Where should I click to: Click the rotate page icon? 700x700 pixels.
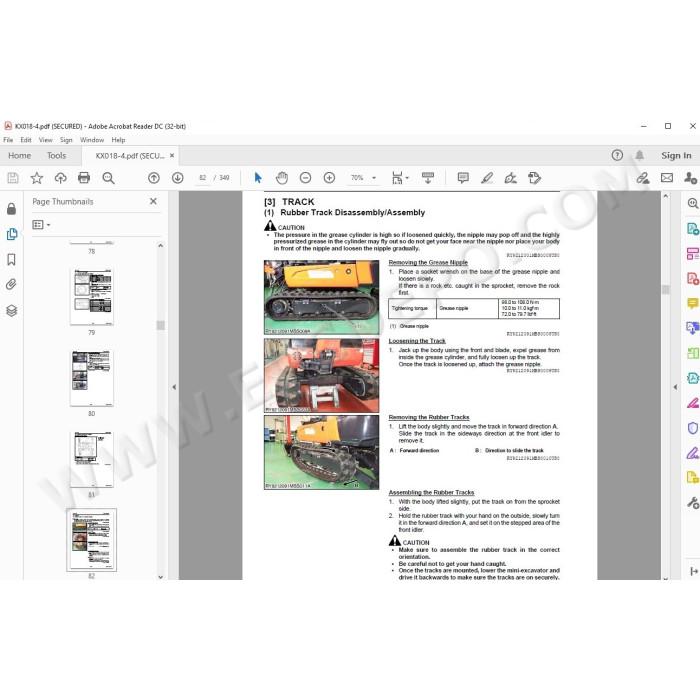click(534, 178)
